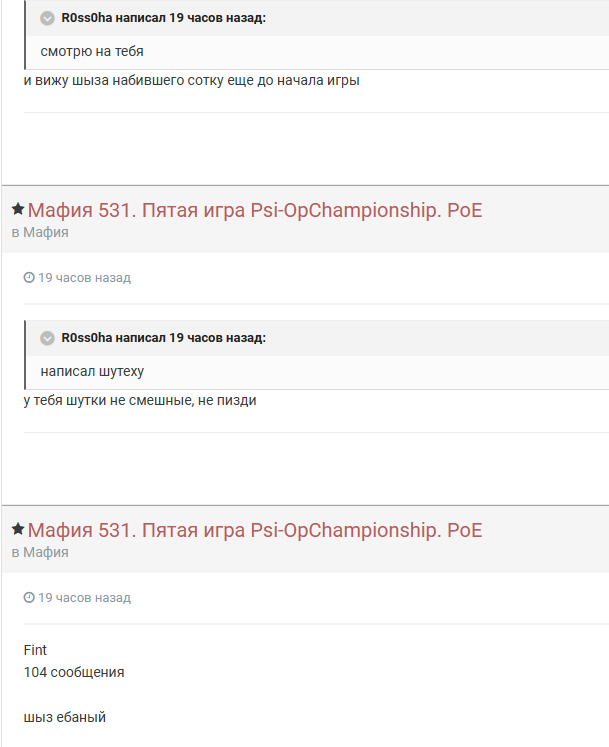Image resolution: width=609 pixels, height=747 pixels.
Task: Open the bottom "Мафия 531. Пятая игра" topic link
Action: click(x=255, y=530)
